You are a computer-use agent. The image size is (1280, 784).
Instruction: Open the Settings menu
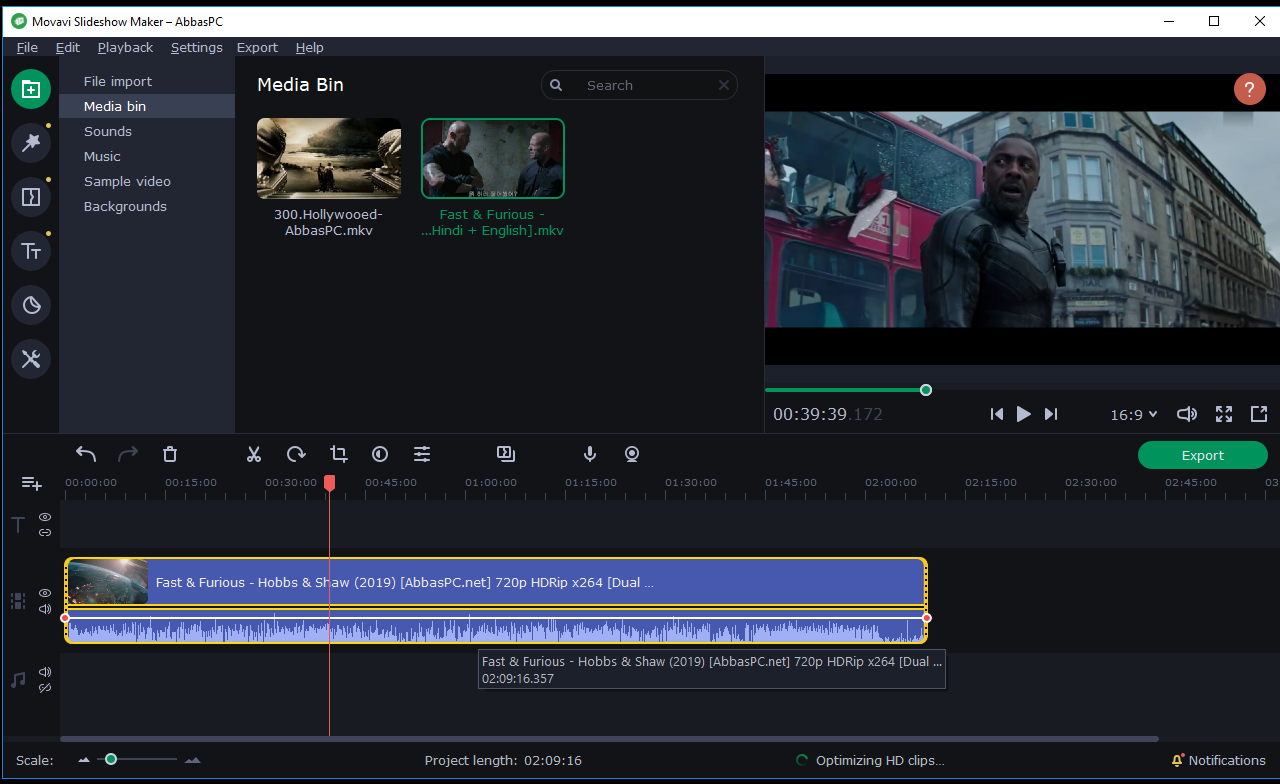tap(197, 47)
